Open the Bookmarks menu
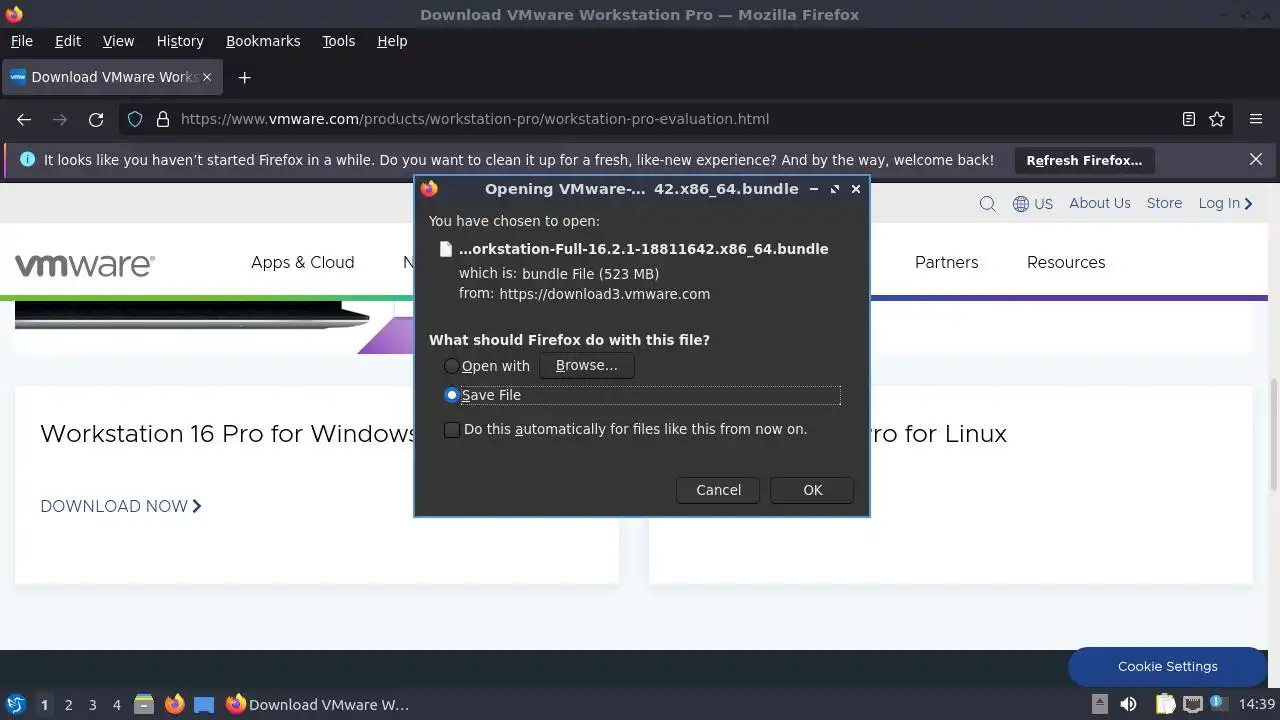The width and height of the screenshot is (1280, 720). pyautogui.click(x=263, y=41)
